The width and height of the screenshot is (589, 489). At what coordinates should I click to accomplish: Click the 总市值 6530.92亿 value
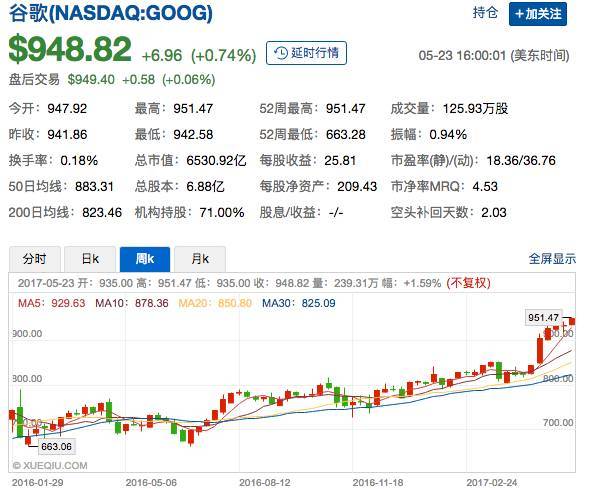216,161
